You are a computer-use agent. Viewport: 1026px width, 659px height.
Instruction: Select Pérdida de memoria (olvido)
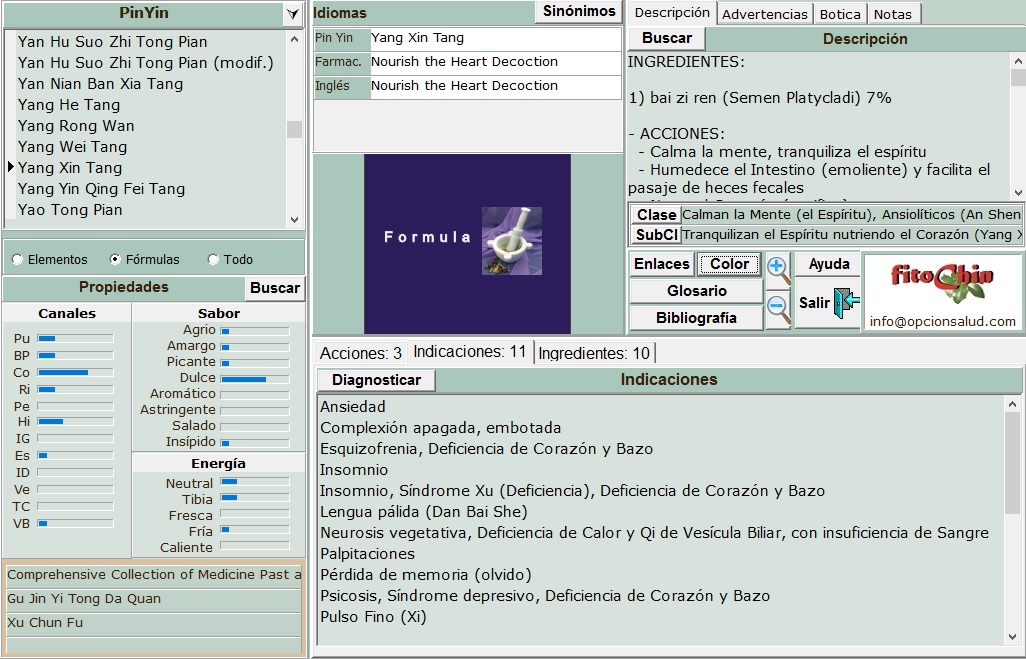426,575
